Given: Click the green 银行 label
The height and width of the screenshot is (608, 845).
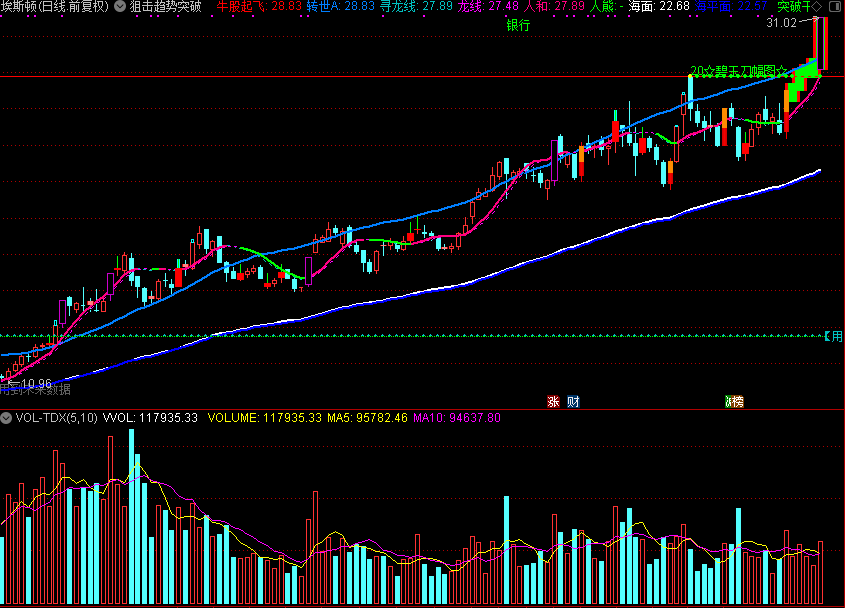Looking at the screenshot, I should (518, 25).
